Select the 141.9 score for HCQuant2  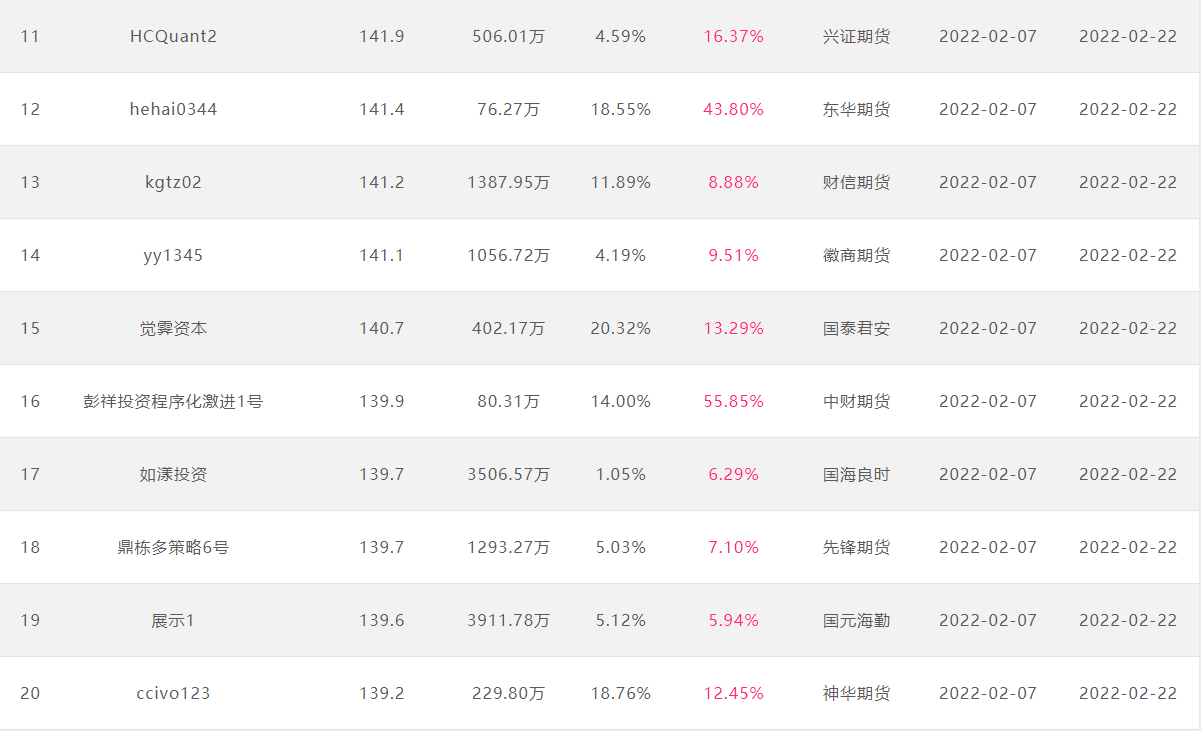pyautogui.click(x=381, y=36)
